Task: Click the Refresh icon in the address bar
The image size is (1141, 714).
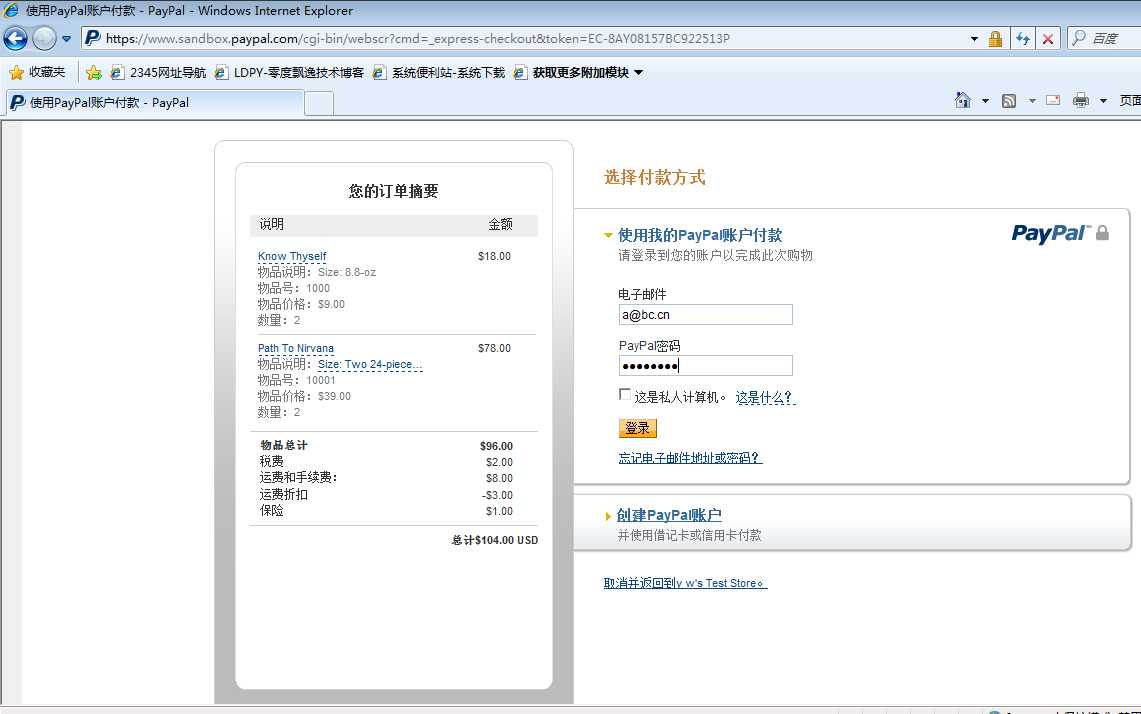Action: pos(1023,38)
